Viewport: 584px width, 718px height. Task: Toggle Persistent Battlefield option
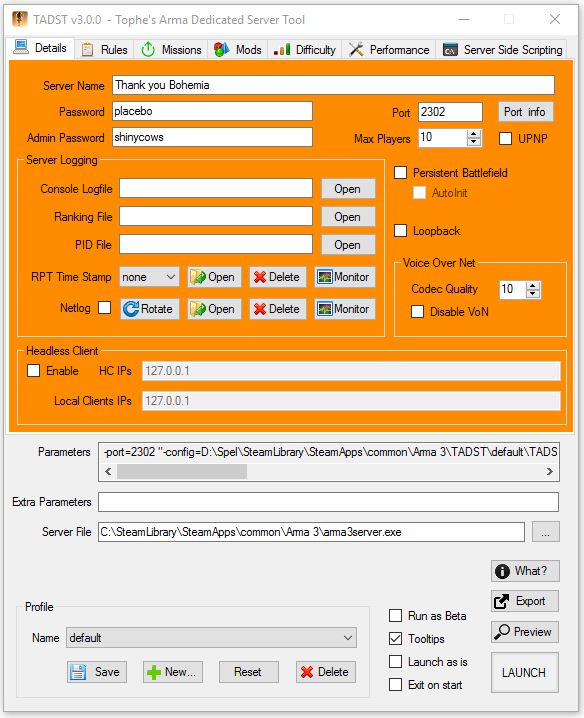click(x=401, y=173)
